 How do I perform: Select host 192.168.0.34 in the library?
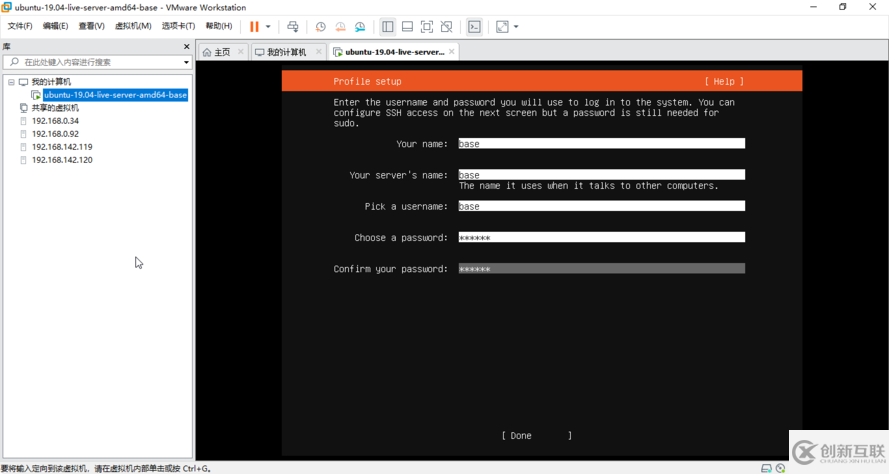(x=55, y=121)
